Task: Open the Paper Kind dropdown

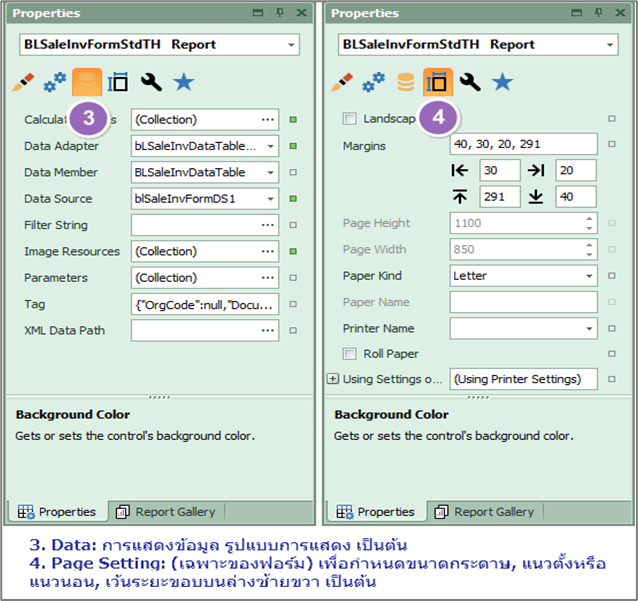Action: 589,275
